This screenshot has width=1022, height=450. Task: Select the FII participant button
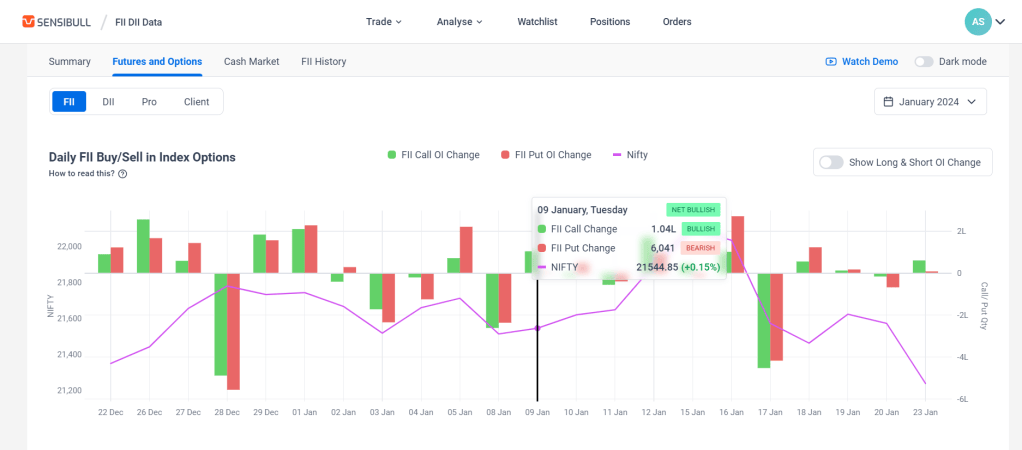[x=69, y=102]
